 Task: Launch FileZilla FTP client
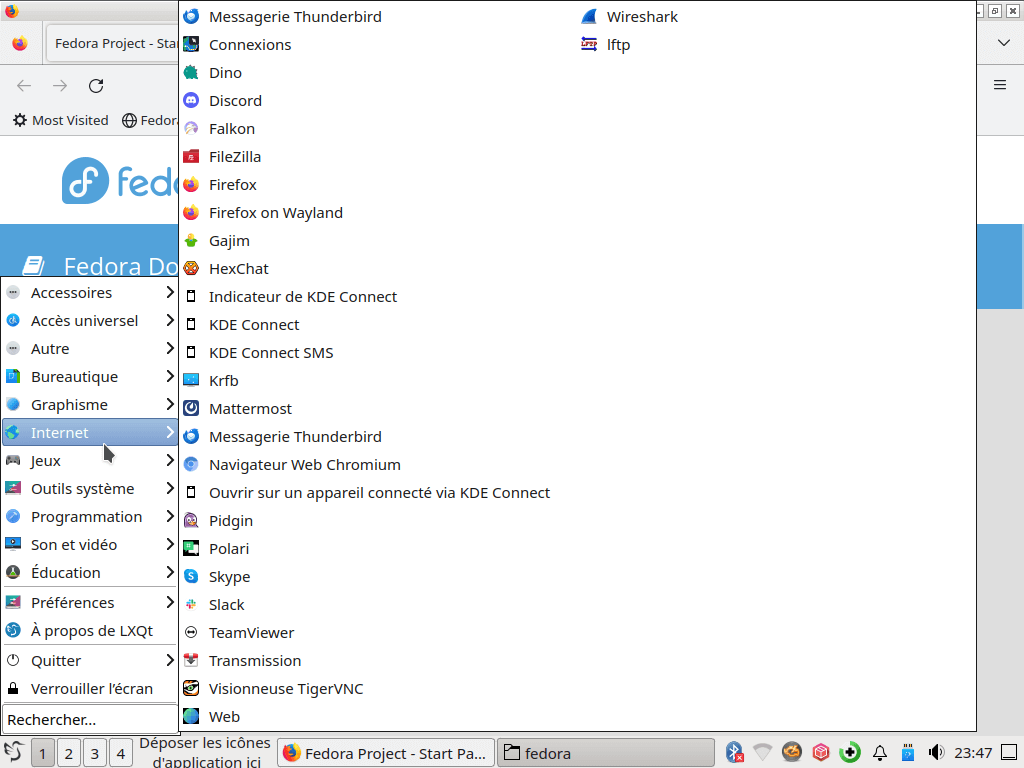click(x=222, y=157)
